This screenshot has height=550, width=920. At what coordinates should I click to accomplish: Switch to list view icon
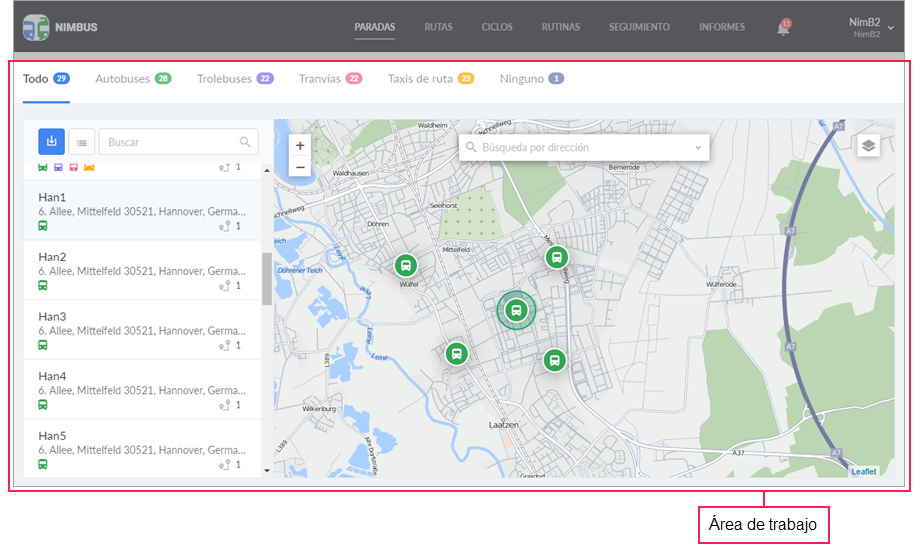click(82, 142)
